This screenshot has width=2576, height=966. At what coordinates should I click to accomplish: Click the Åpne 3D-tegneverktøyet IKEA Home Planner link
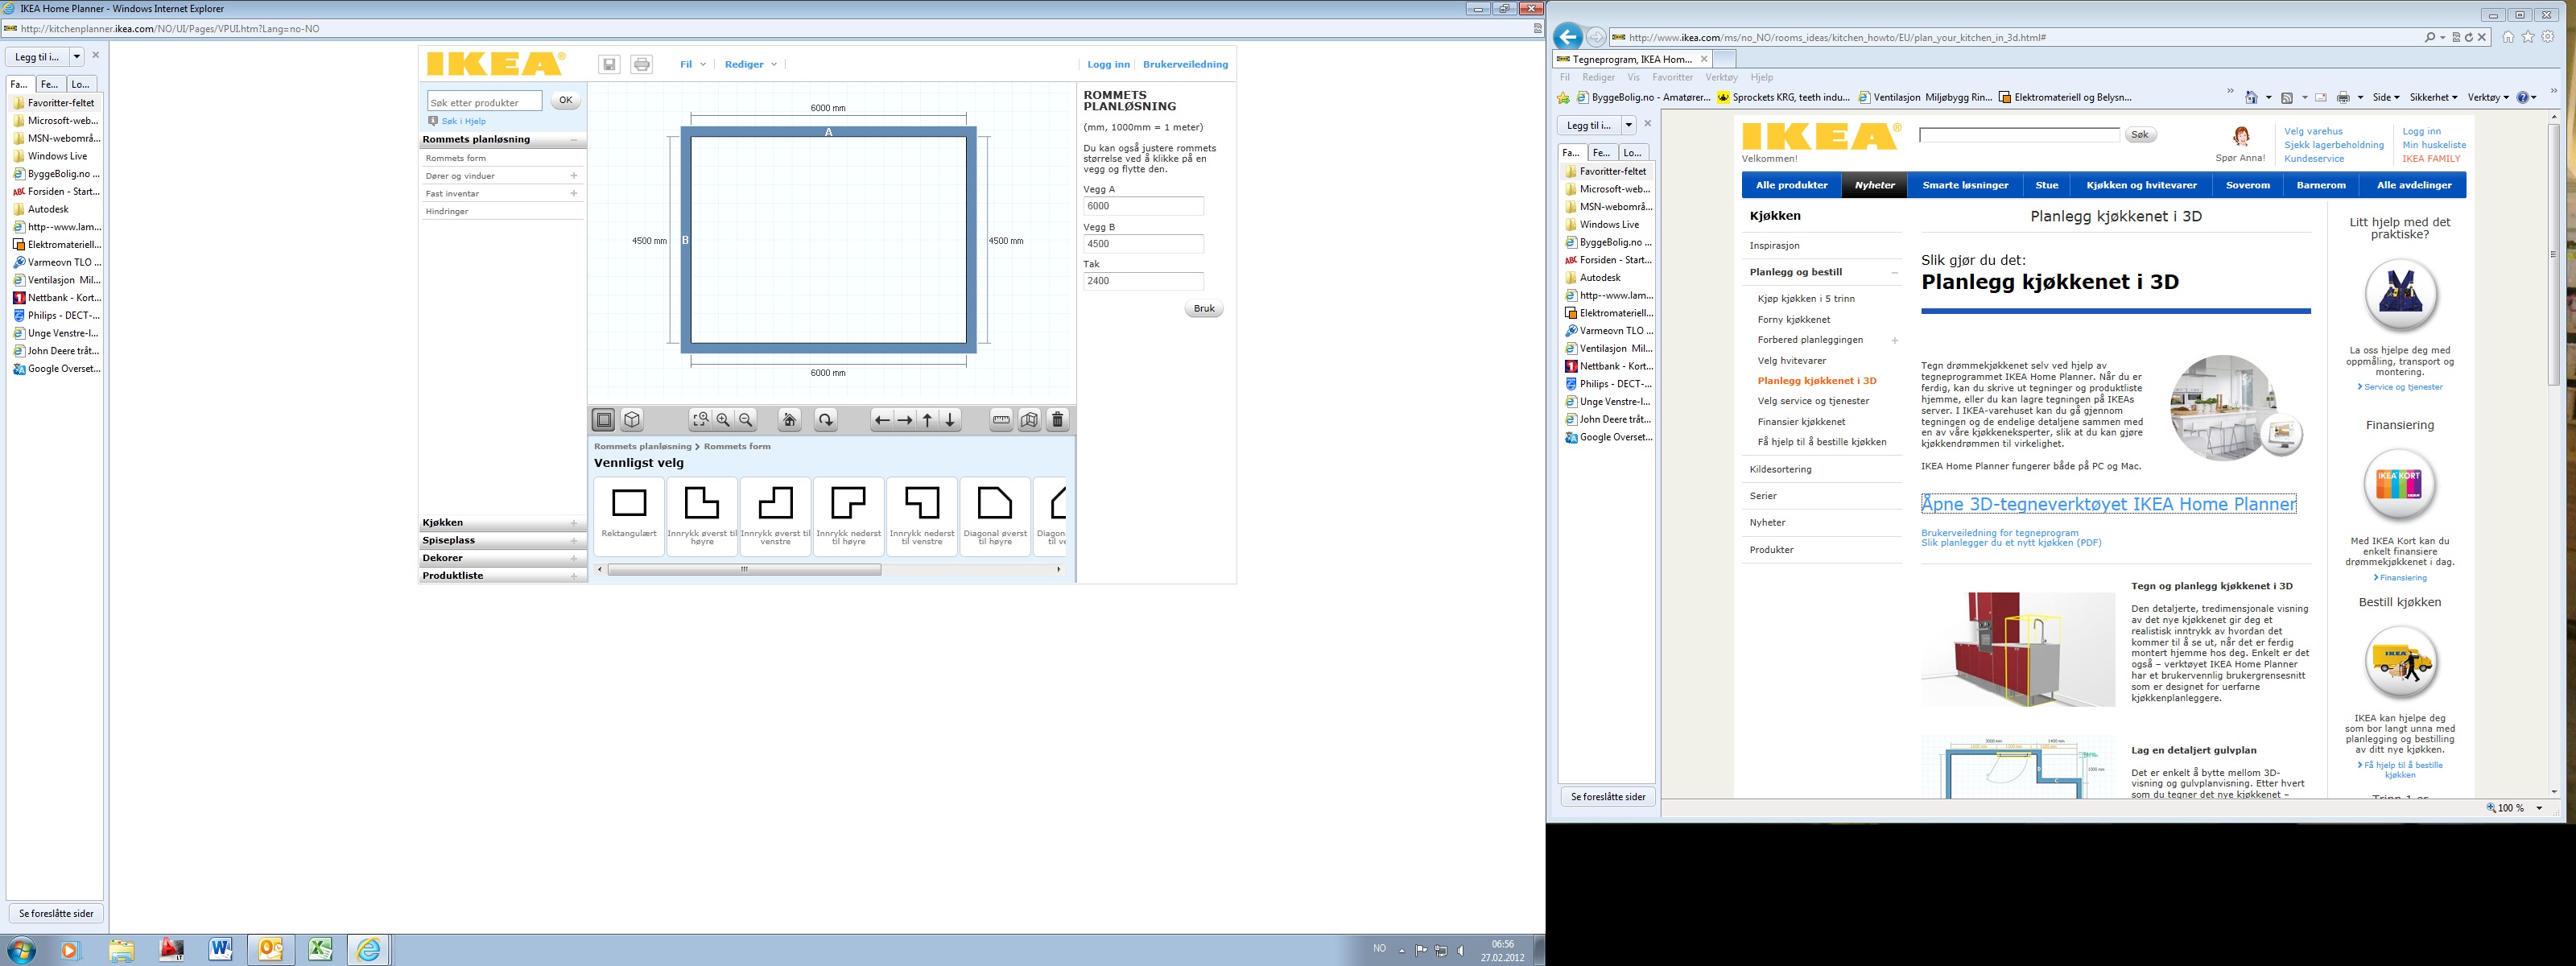point(2108,504)
